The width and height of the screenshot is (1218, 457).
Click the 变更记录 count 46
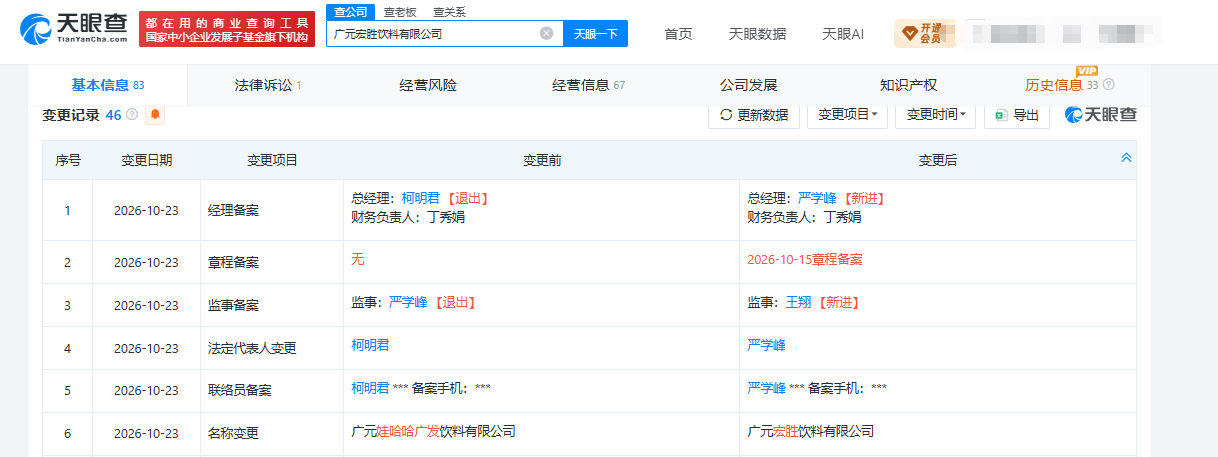(x=113, y=115)
